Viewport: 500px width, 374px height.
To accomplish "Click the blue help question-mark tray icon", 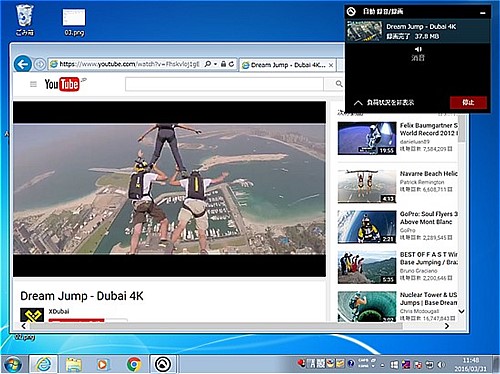I will tap(351, 363).
